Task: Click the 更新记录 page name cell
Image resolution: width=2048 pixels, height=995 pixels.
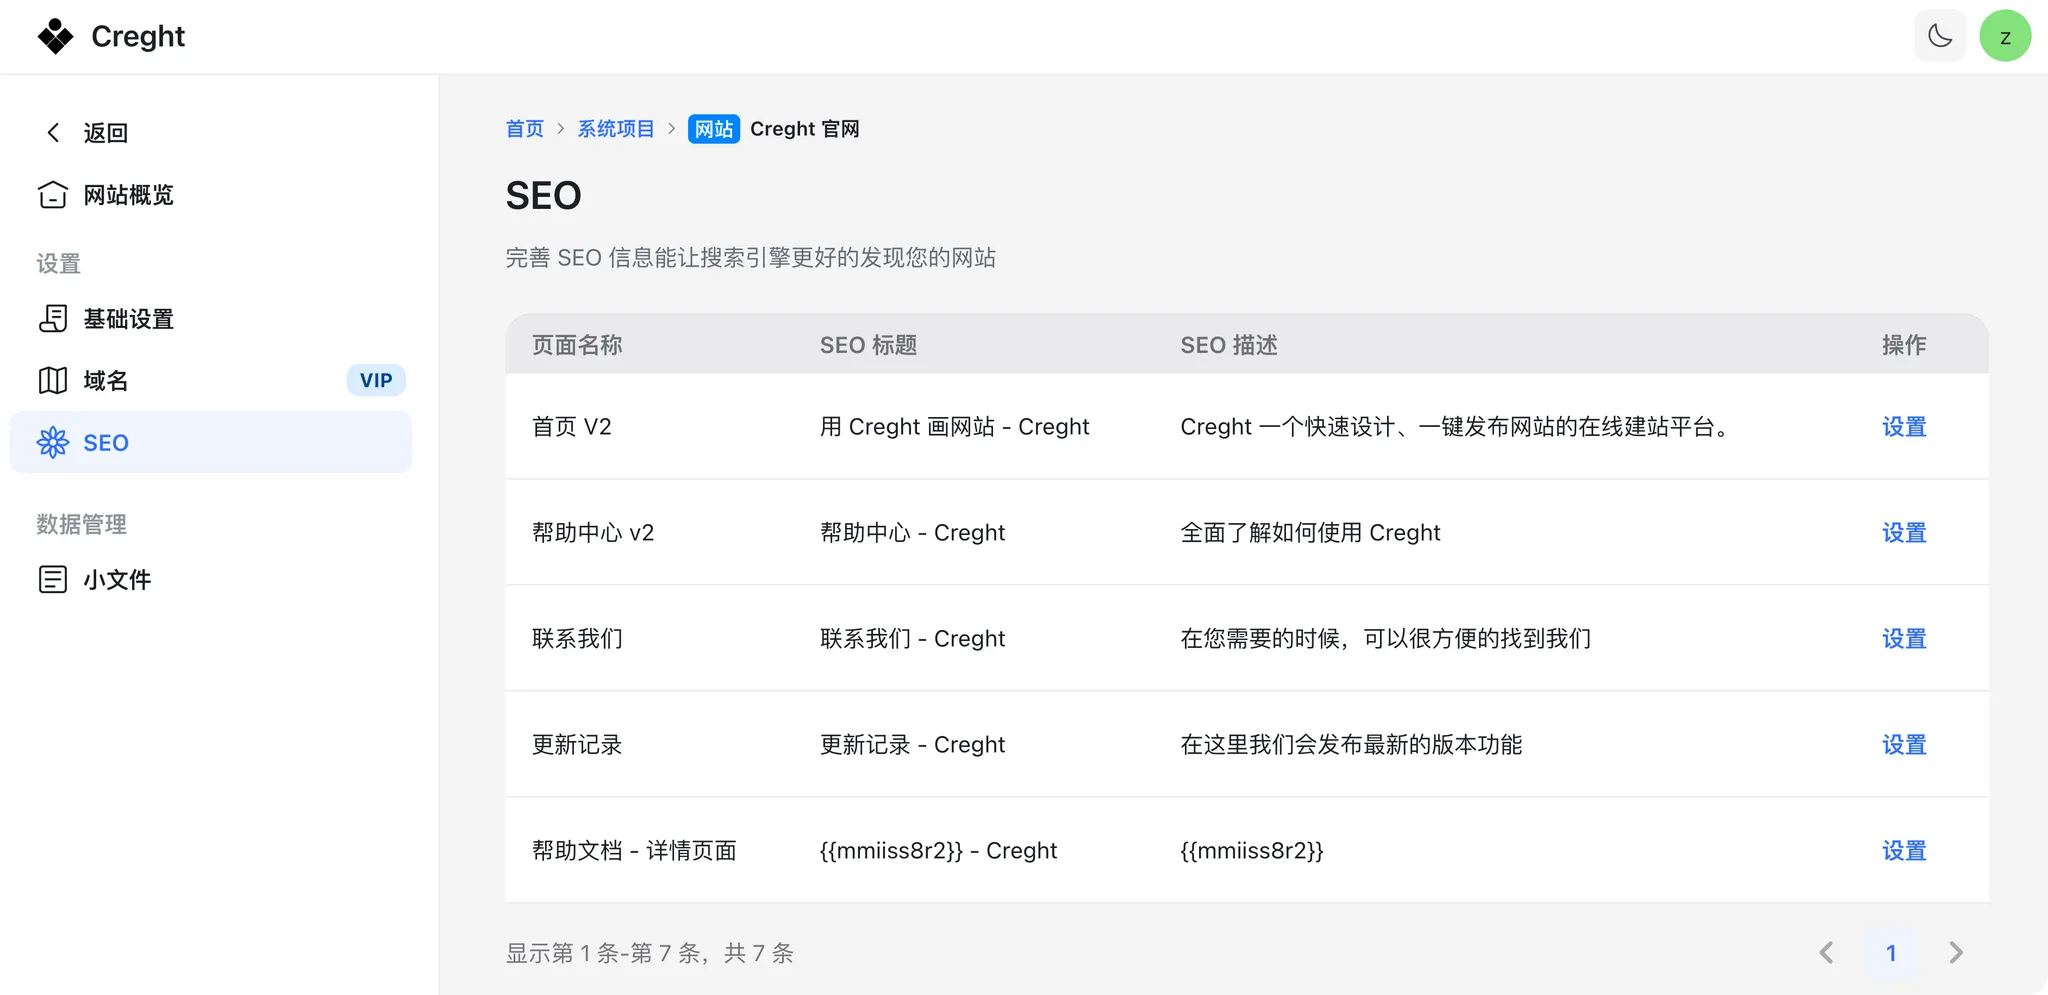Action: pos(577,745)
